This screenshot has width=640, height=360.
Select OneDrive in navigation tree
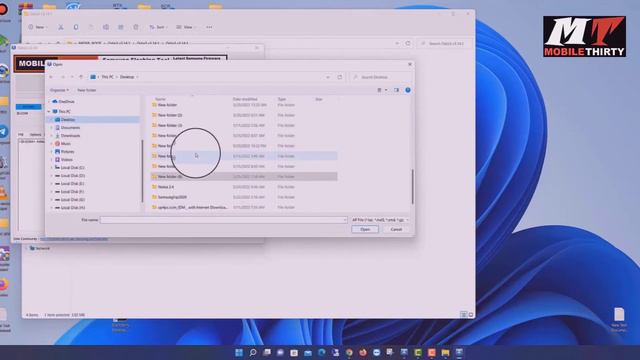tap(66, 101)
